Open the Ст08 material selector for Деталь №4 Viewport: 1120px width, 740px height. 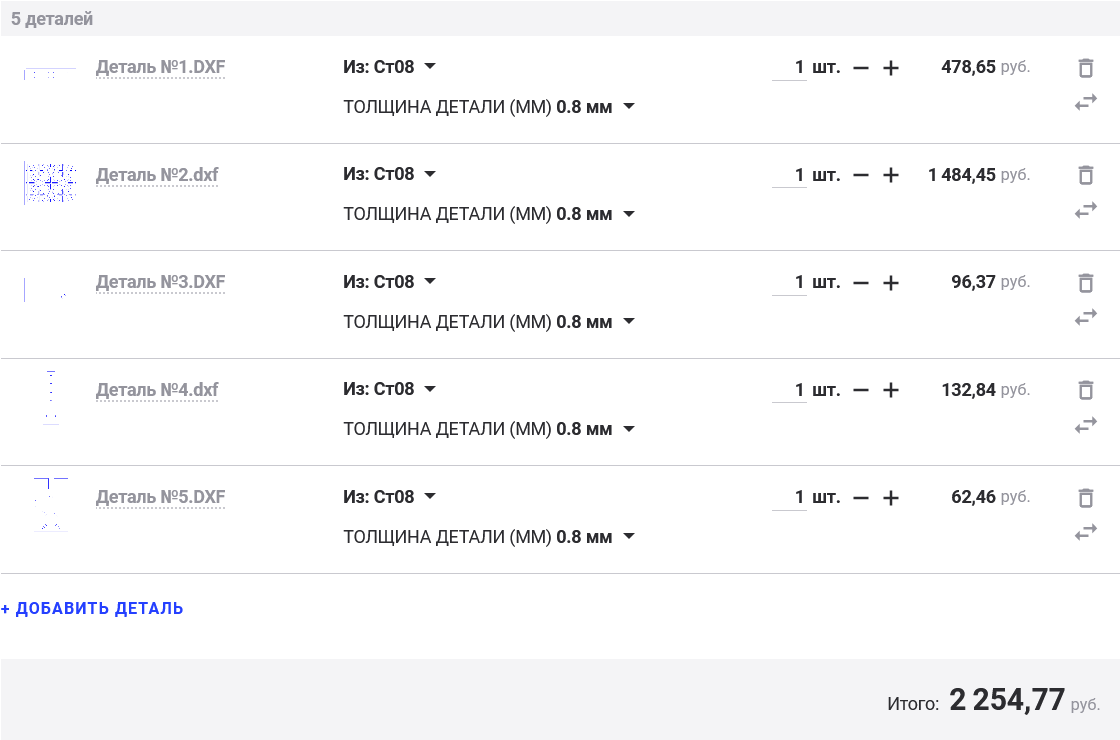390,389
